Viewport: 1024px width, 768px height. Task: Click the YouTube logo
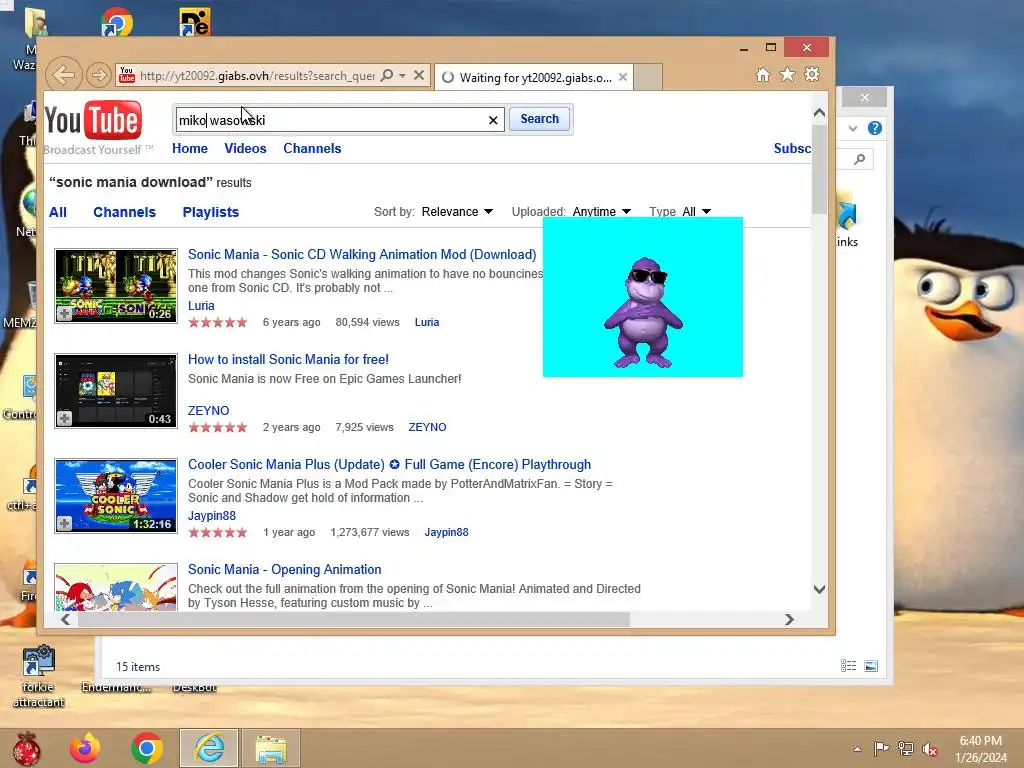pos(93,120)
